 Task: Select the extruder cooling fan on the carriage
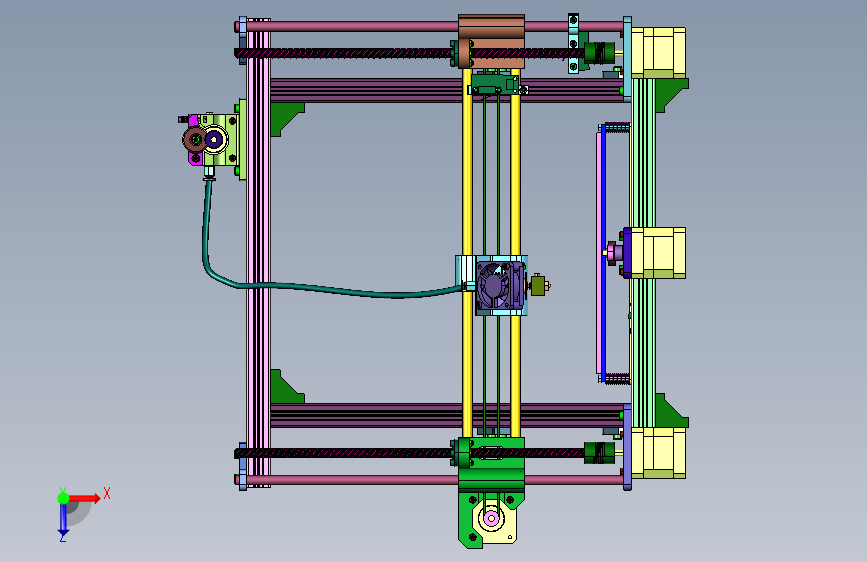click(x=500, y=286)
